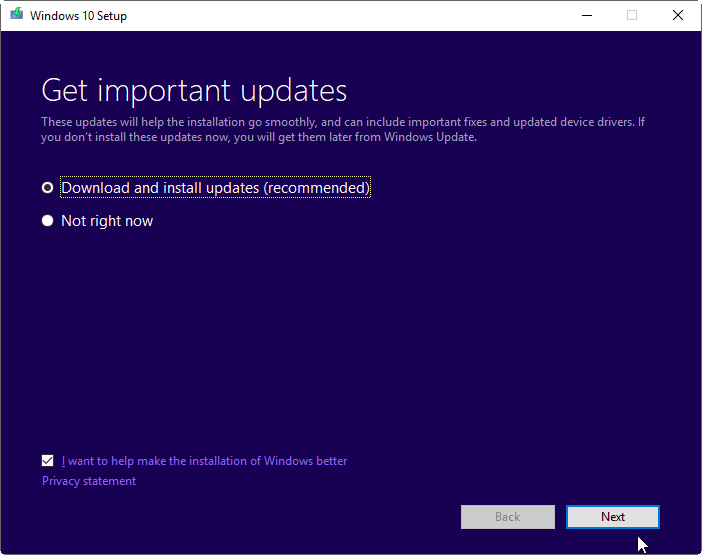Close the Windows 10 Setup window

click(x=678, y=16)
